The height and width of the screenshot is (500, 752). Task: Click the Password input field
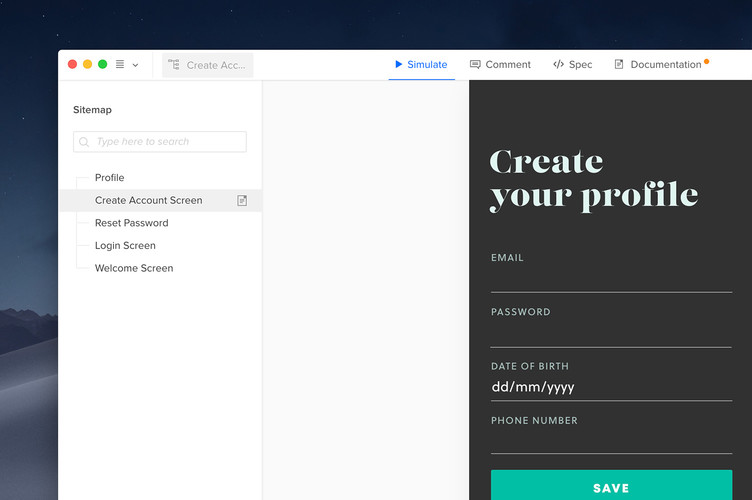point(611,334)
